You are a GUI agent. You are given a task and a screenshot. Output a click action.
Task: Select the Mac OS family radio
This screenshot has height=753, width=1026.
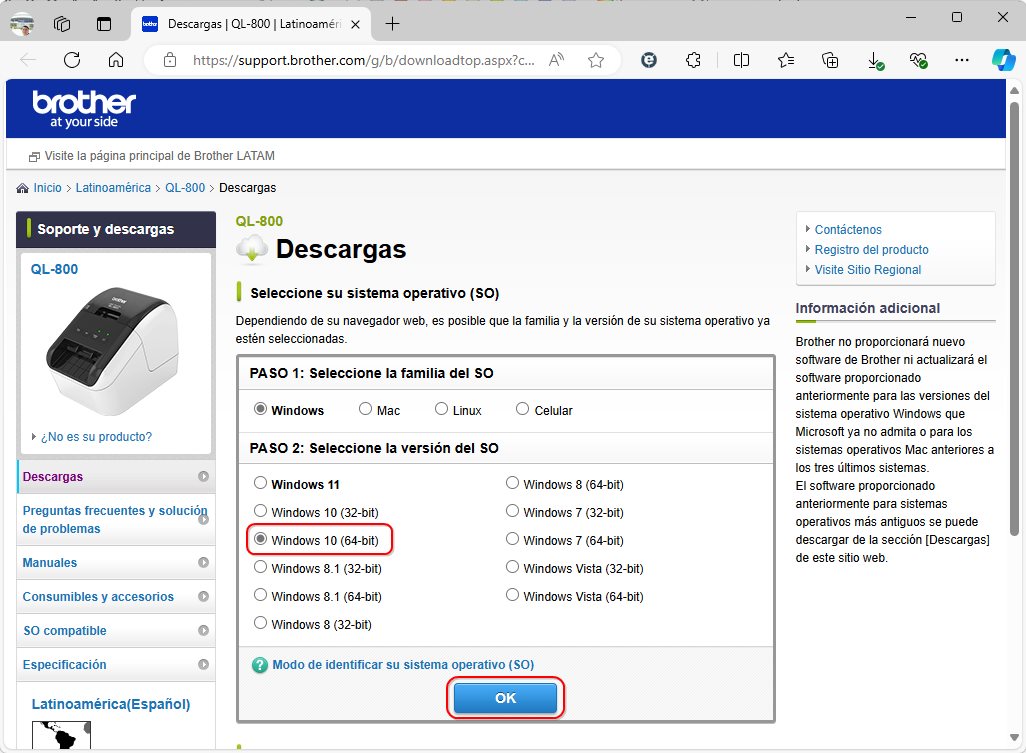point(365,409)
